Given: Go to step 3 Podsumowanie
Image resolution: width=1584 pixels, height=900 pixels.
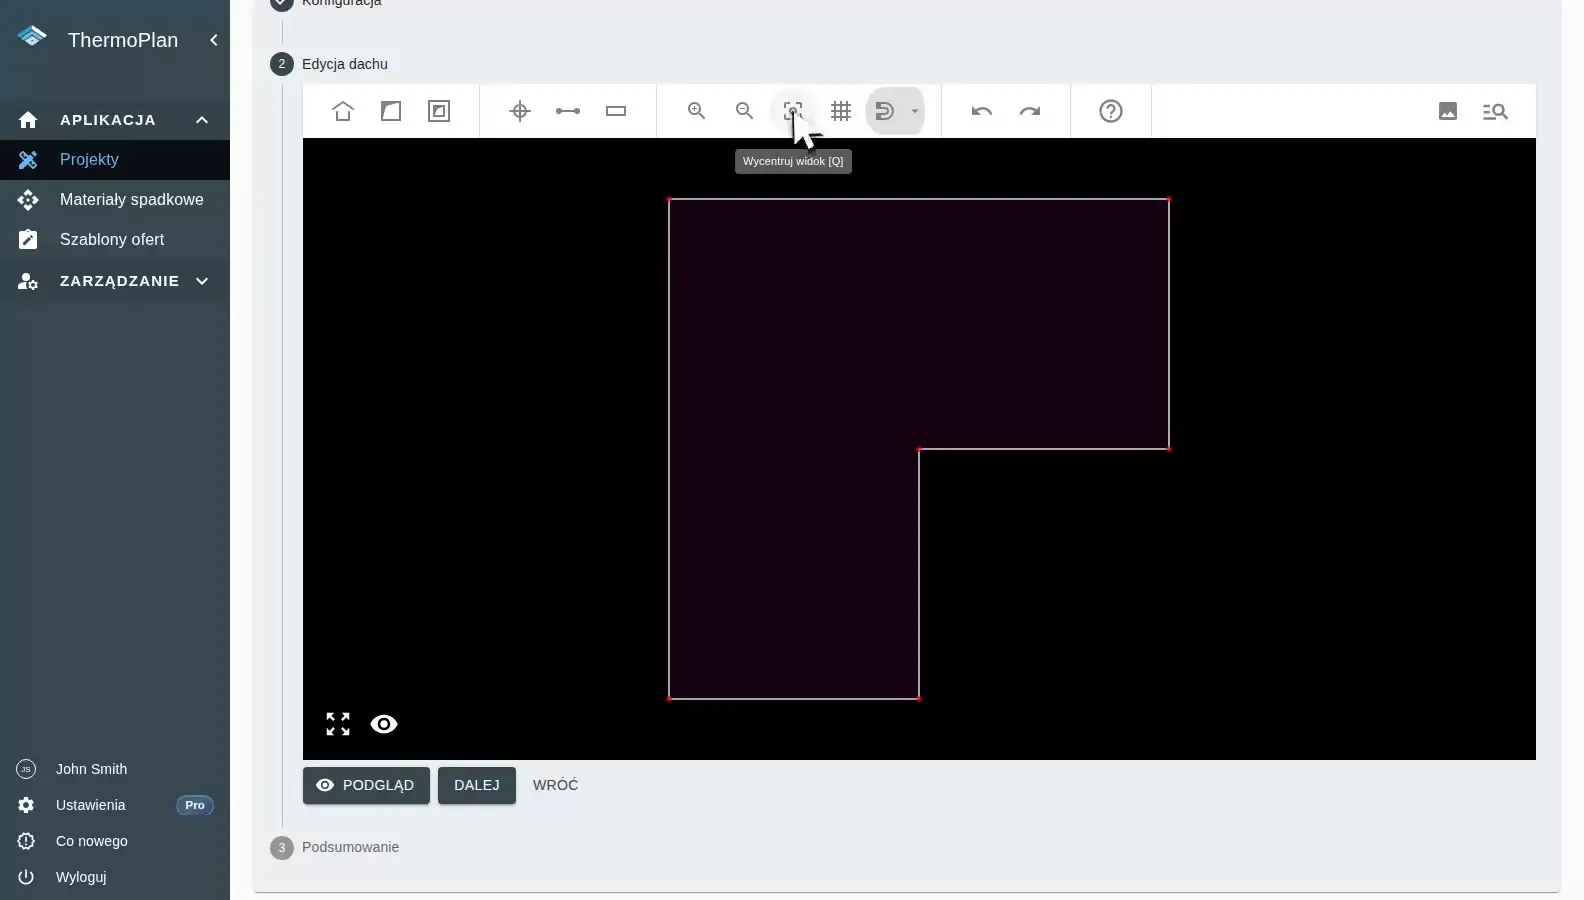Looking at the screenshot, I should tap(335, 847).
